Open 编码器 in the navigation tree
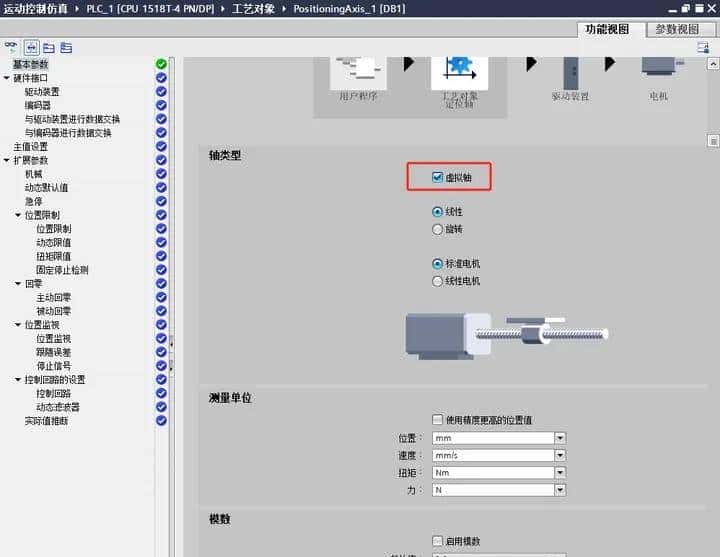Viewport: 720px width, 557px height. pos(38,106)
